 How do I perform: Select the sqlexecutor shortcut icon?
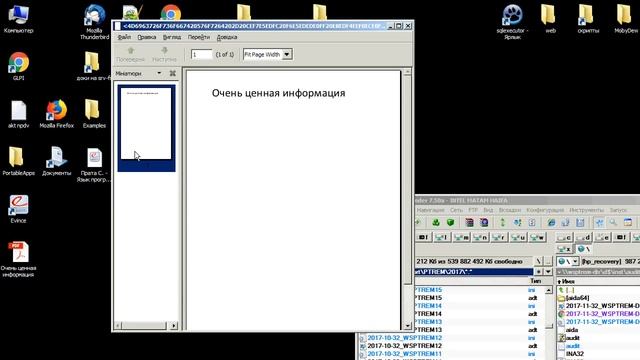pos(512,22)
